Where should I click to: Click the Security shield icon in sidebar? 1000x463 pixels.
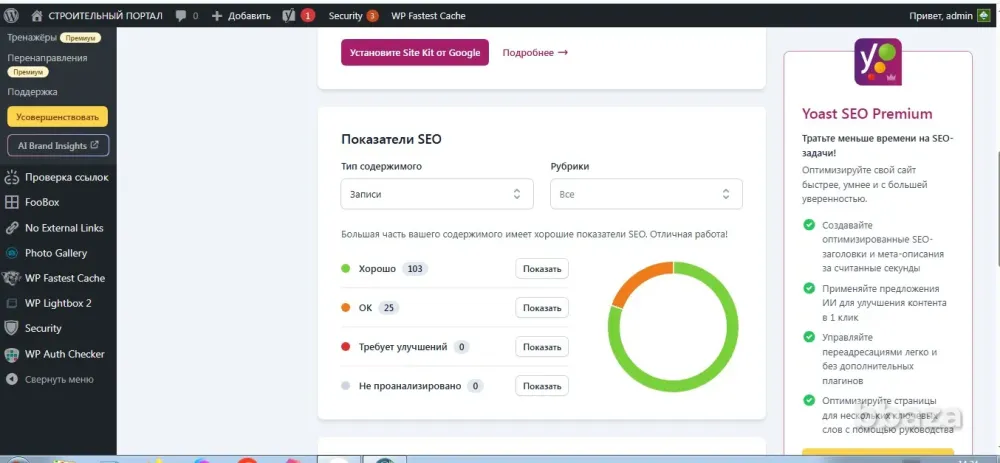coord(11,328)
